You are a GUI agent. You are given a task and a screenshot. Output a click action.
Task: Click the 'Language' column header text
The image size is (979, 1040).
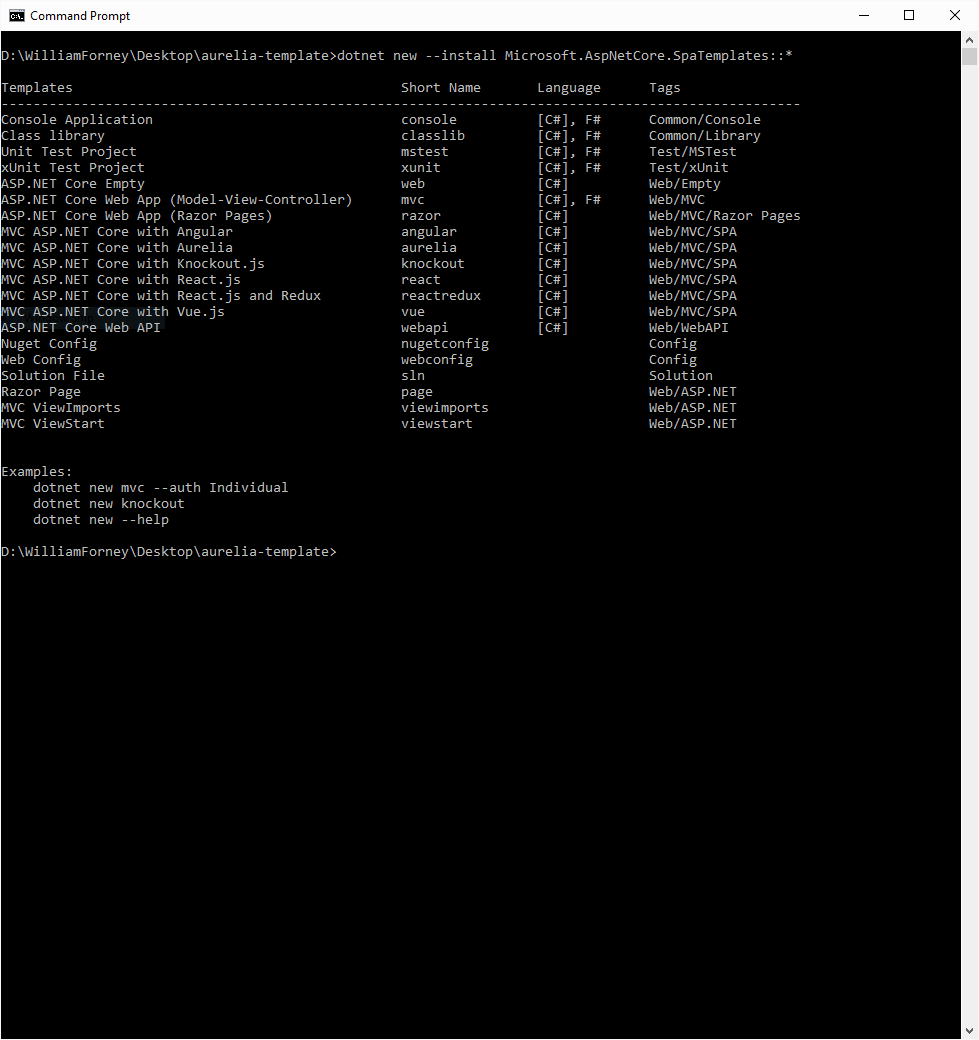(569, 88)
